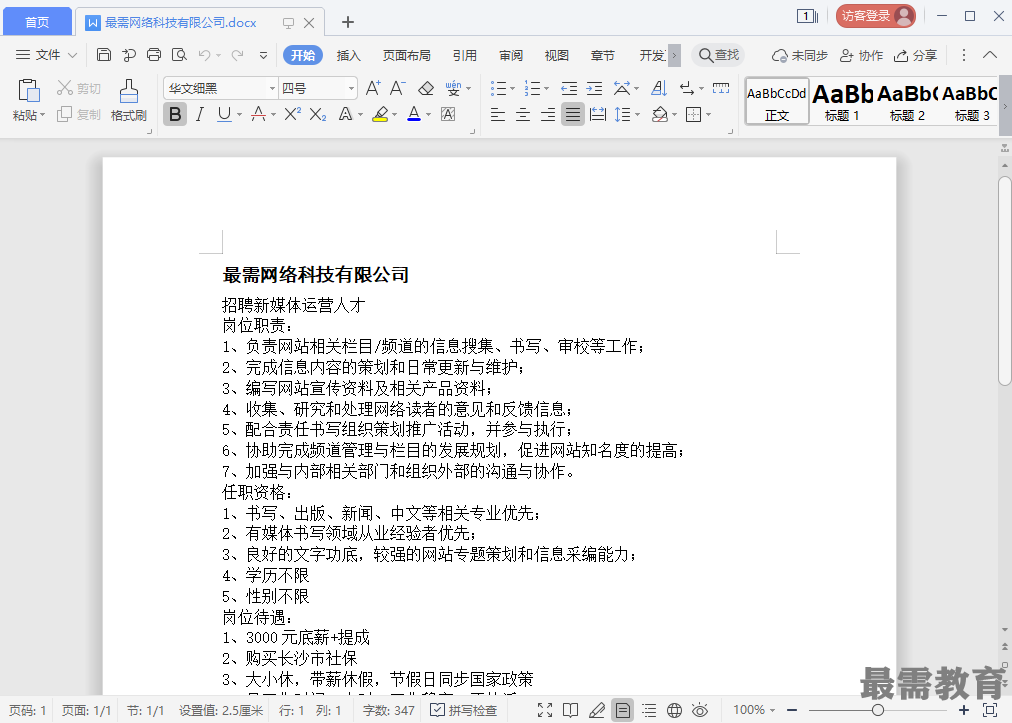Align text right
The height and width of the screenshot is (723, 1012).
click(x=548, y=114)
